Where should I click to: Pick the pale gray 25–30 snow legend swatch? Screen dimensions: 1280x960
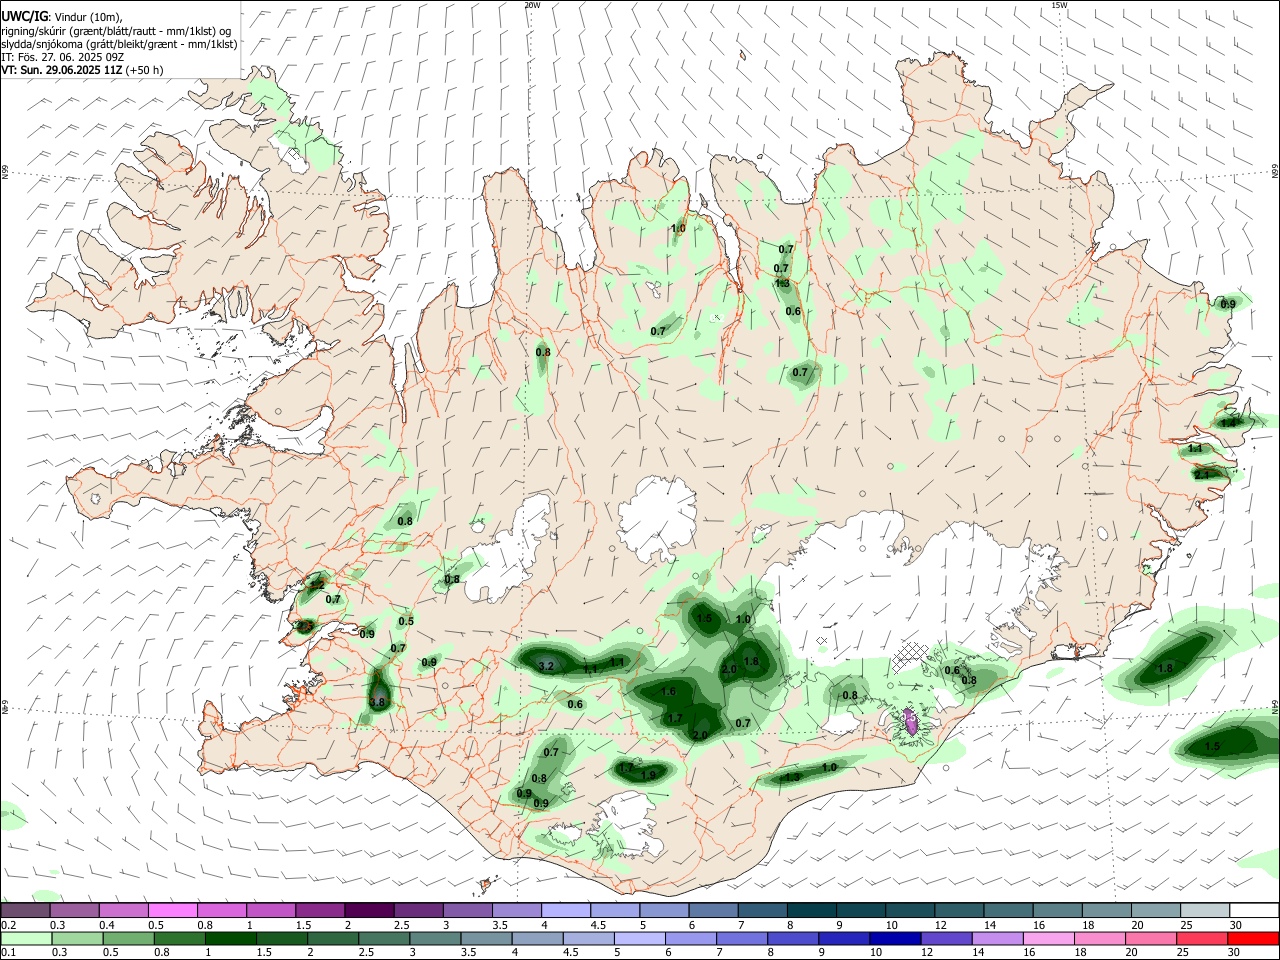coord(1205,911)
